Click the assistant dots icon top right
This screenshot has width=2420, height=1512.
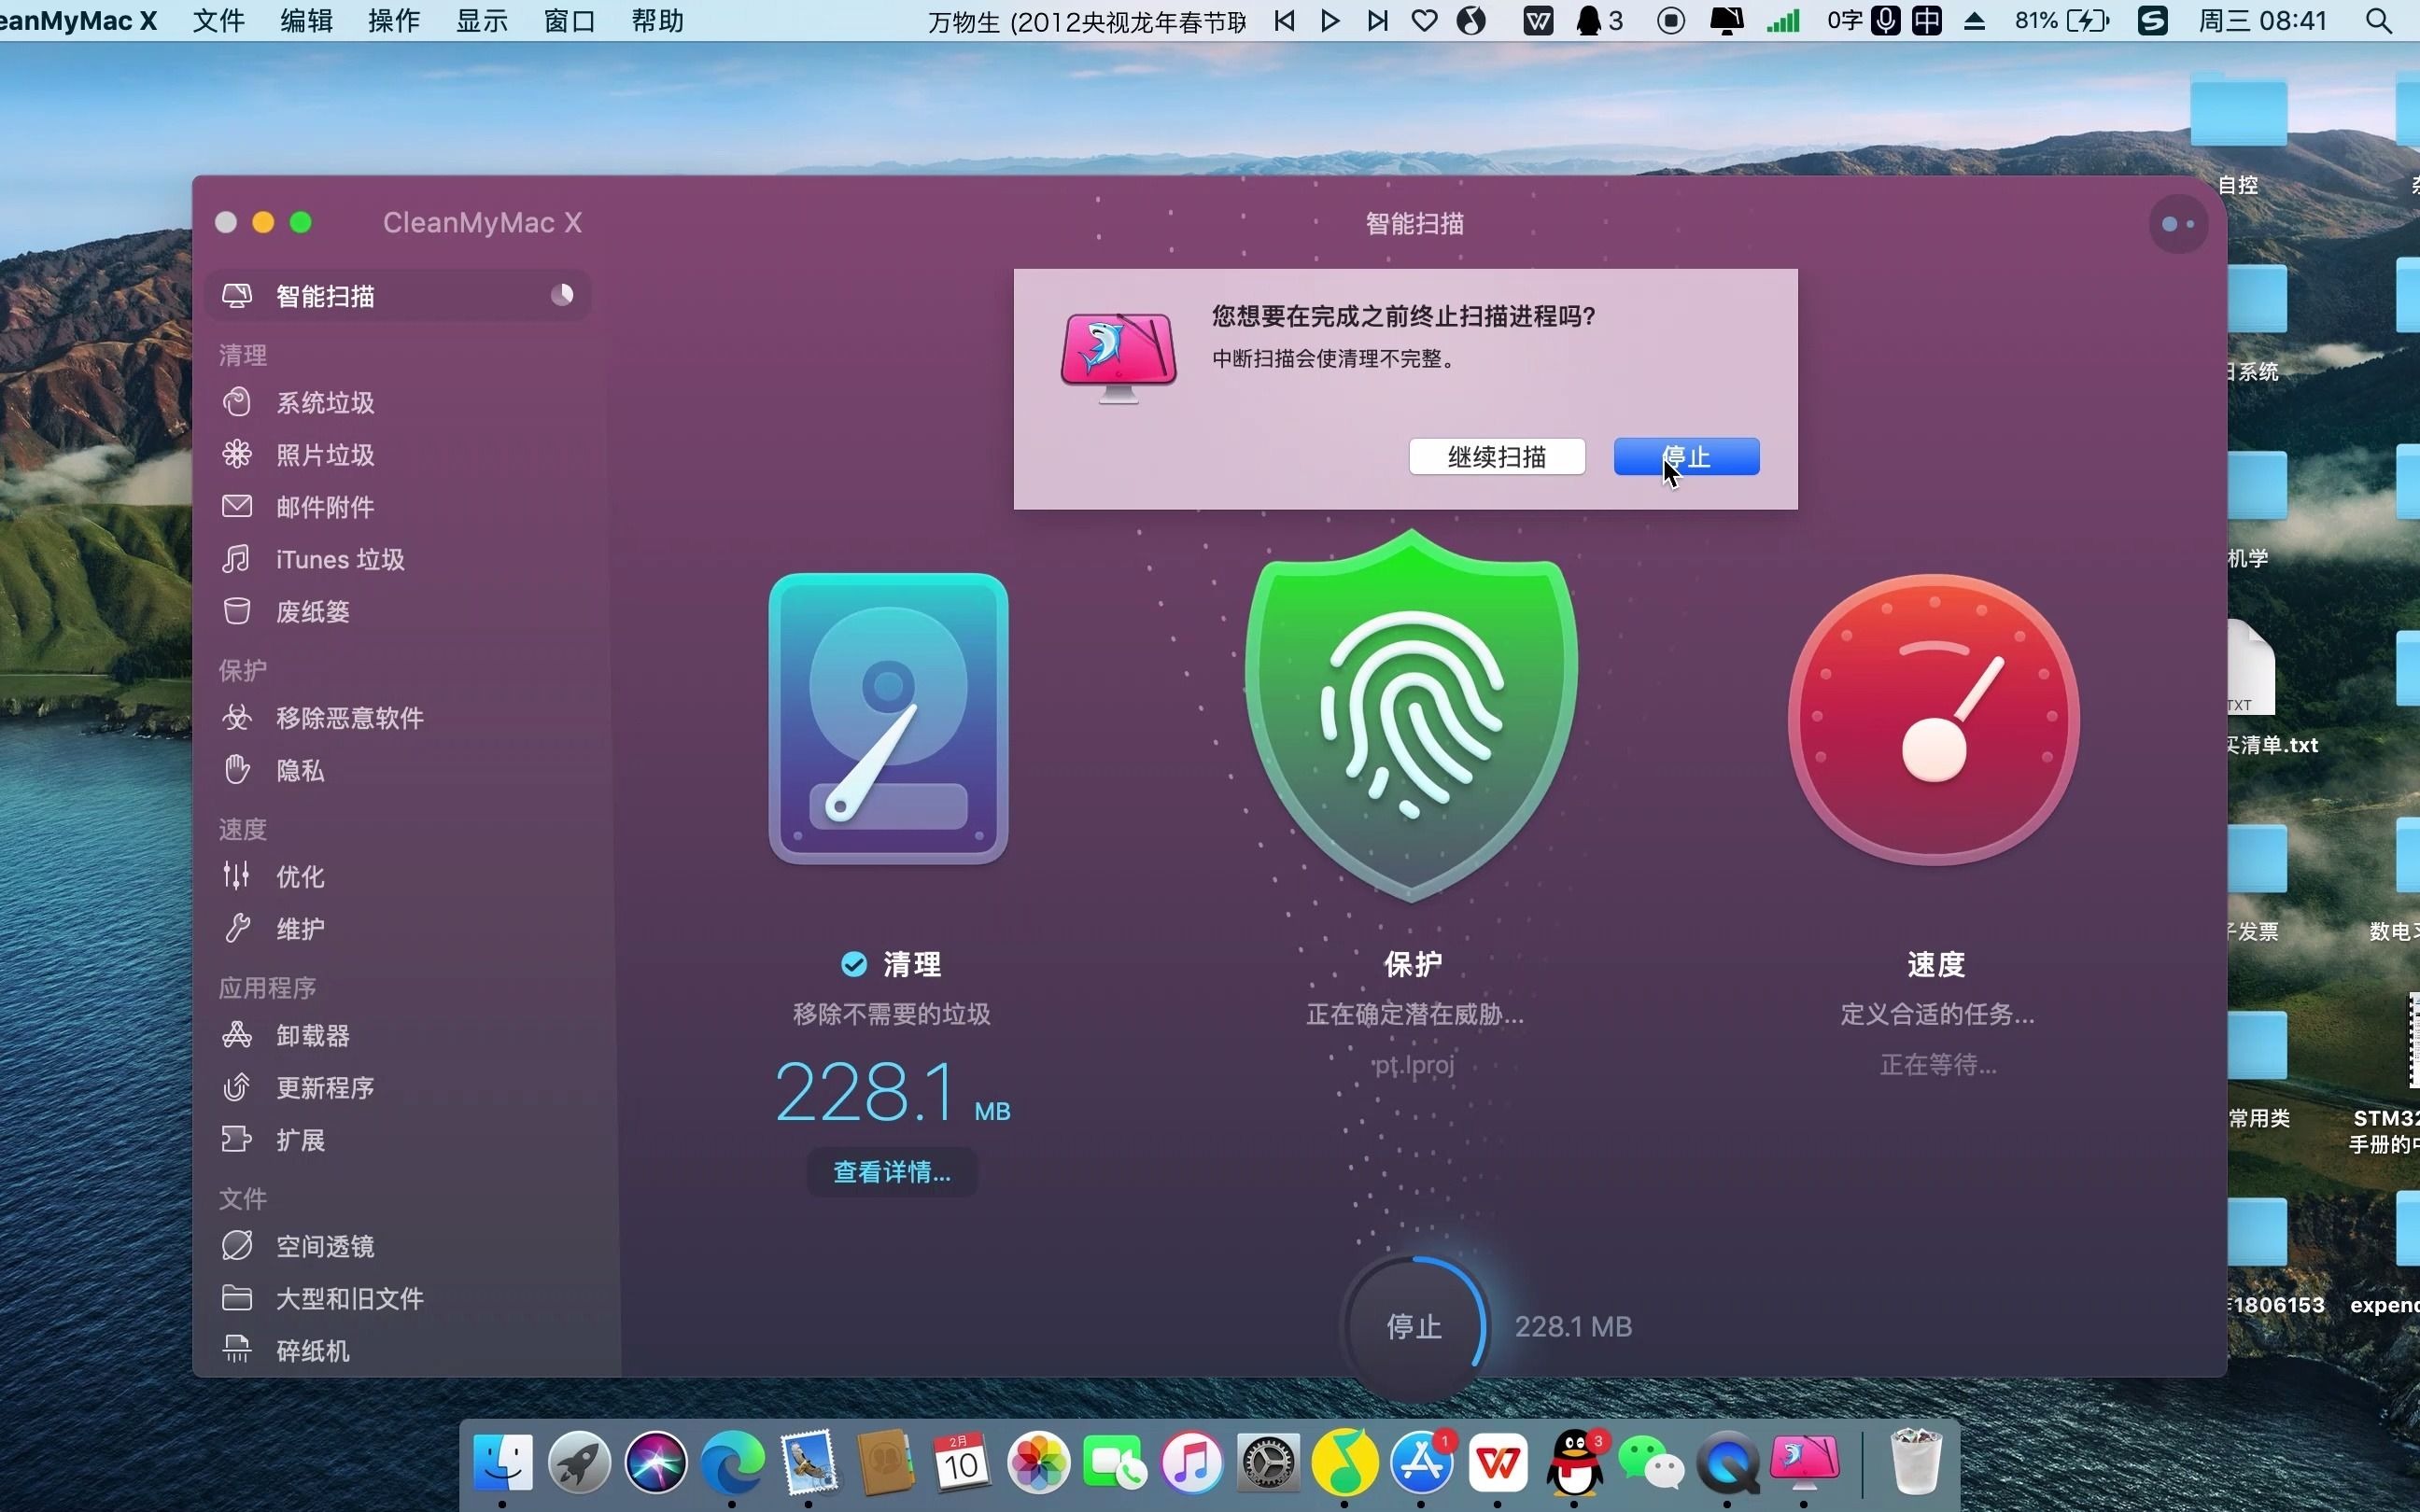(2177, 224)
